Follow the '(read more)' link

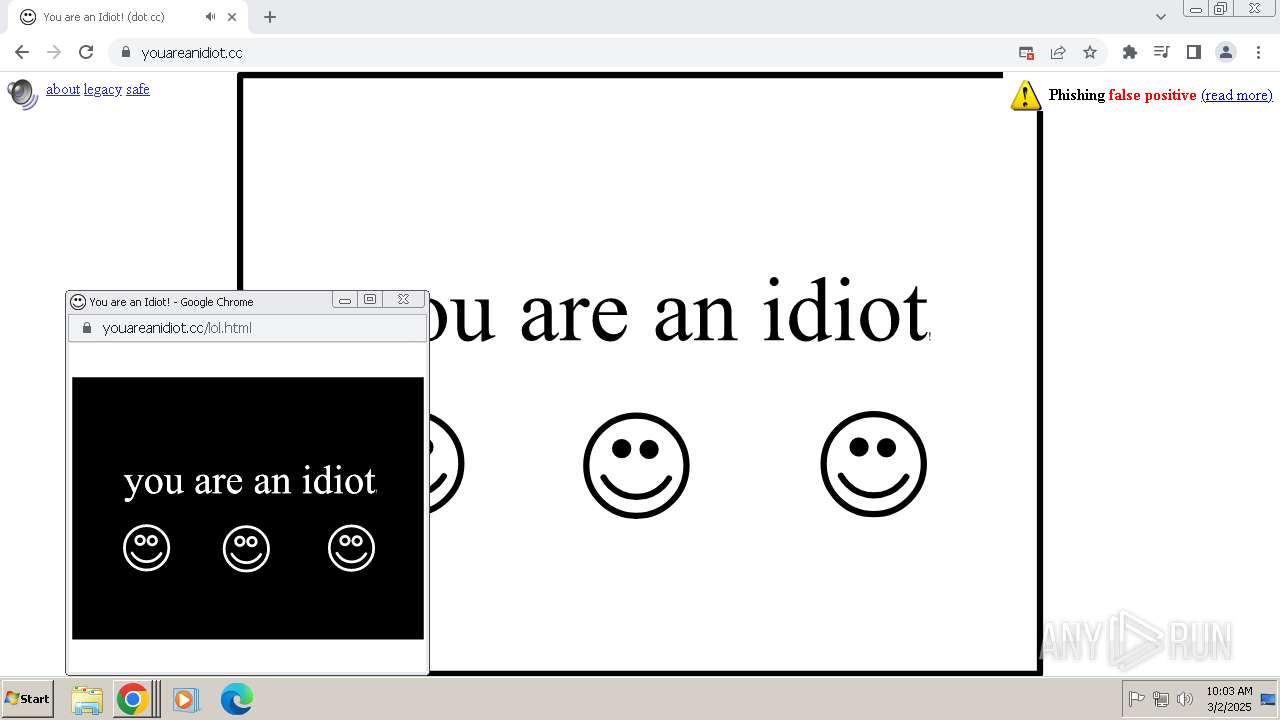tap(1237, 95)
